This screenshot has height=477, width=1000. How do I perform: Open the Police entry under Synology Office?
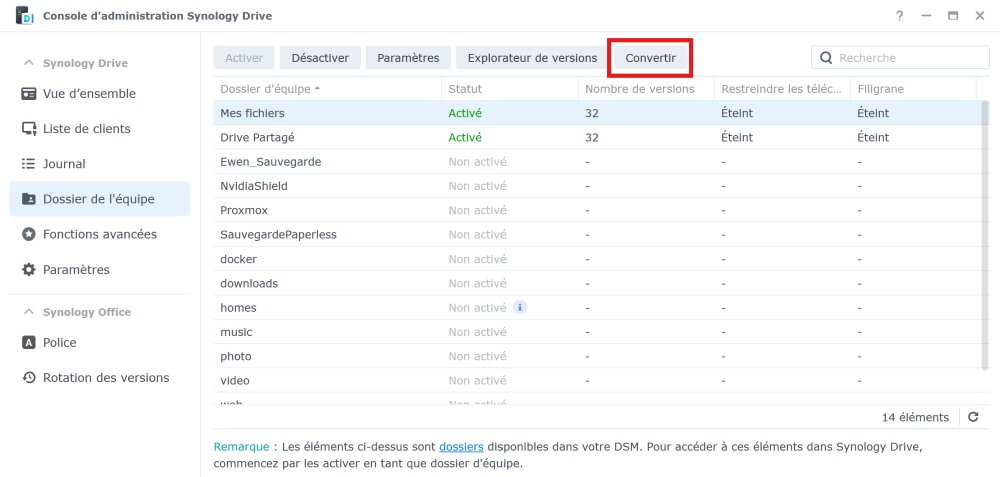coord(99,342)
